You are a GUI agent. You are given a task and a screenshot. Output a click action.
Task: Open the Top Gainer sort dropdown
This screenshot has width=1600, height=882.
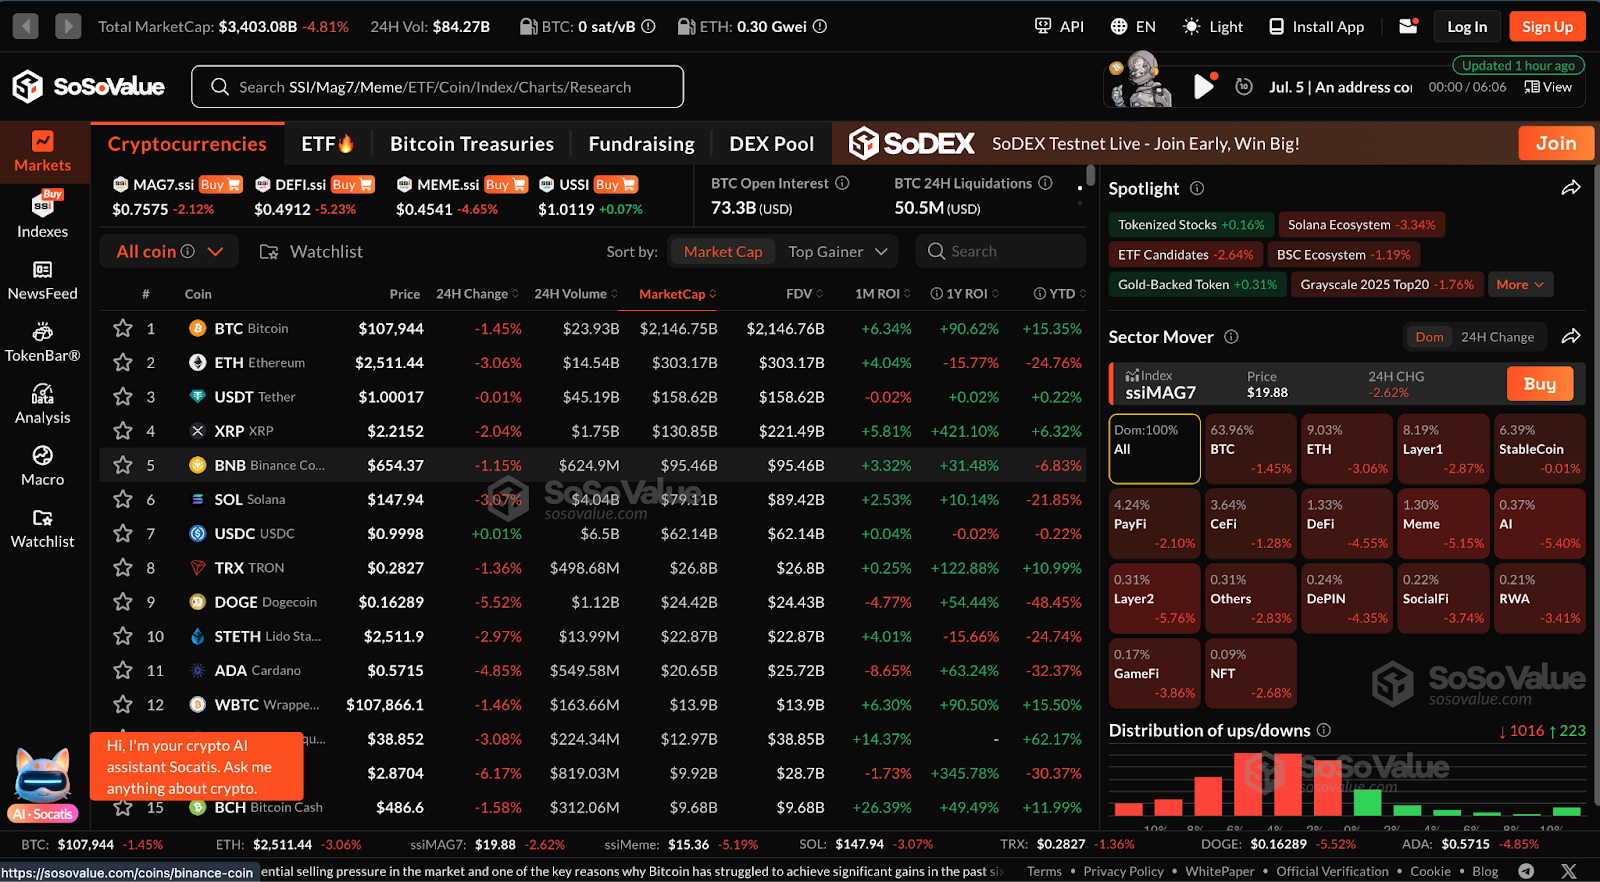[838, 252]
